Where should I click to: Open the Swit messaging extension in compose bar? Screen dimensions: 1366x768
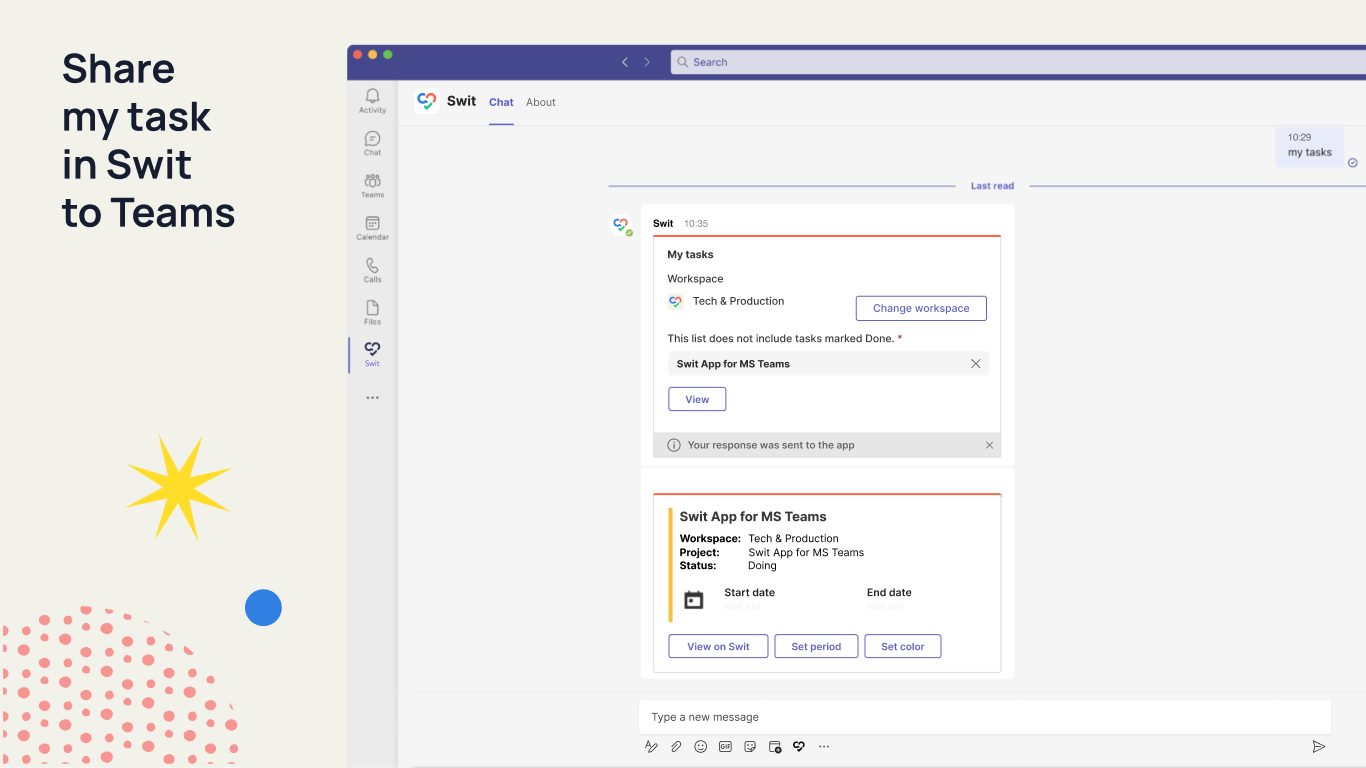pyautogui.click(x=799, y=746)
